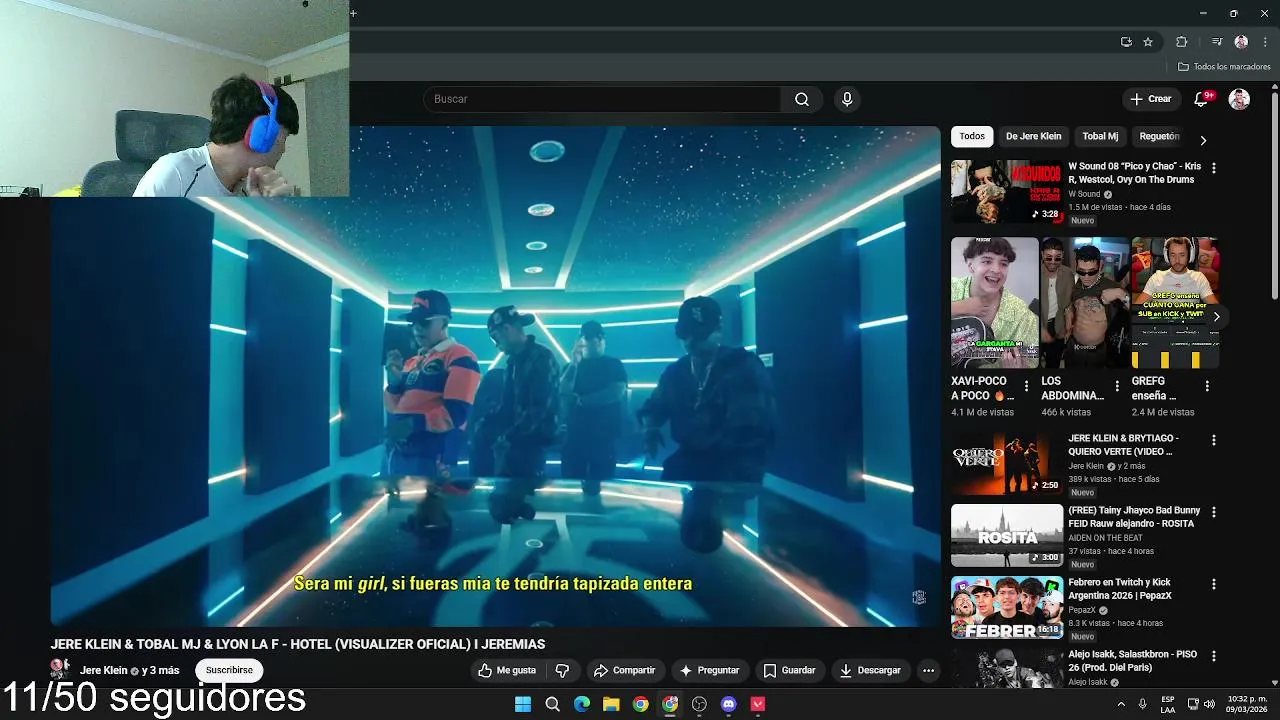Open 'y 3 más' collaborators link
Viewport: 1280px width, 720px height.
pos(161,670)
